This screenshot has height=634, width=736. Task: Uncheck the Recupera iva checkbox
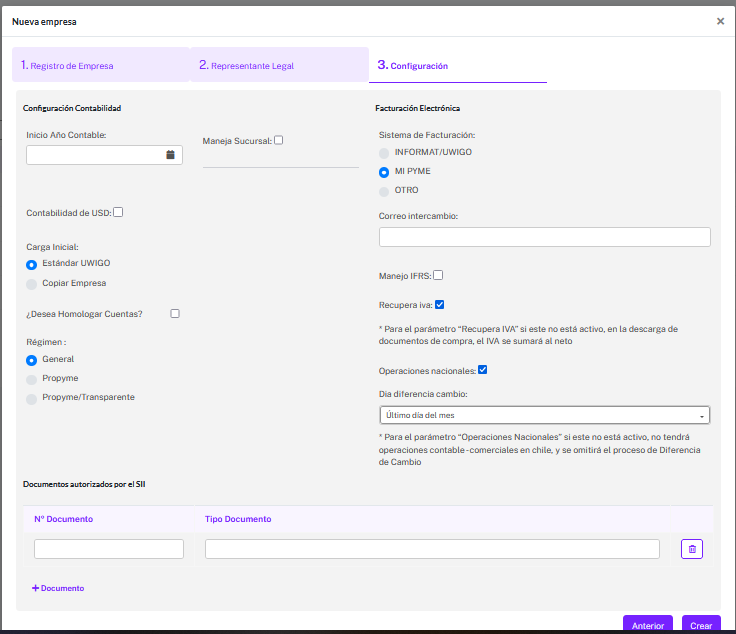(x=440, y=304)
